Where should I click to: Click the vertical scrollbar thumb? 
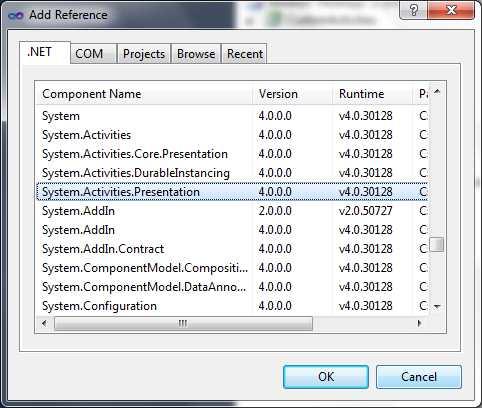click(x=437, y=244)
